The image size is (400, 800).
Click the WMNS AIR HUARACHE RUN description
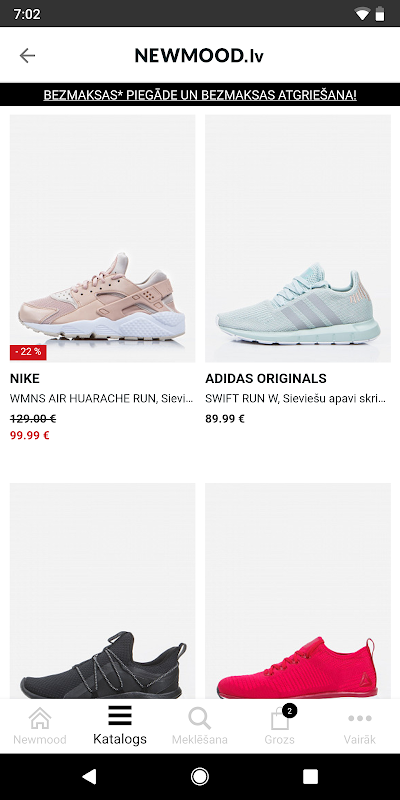click(x=102, y=398)
